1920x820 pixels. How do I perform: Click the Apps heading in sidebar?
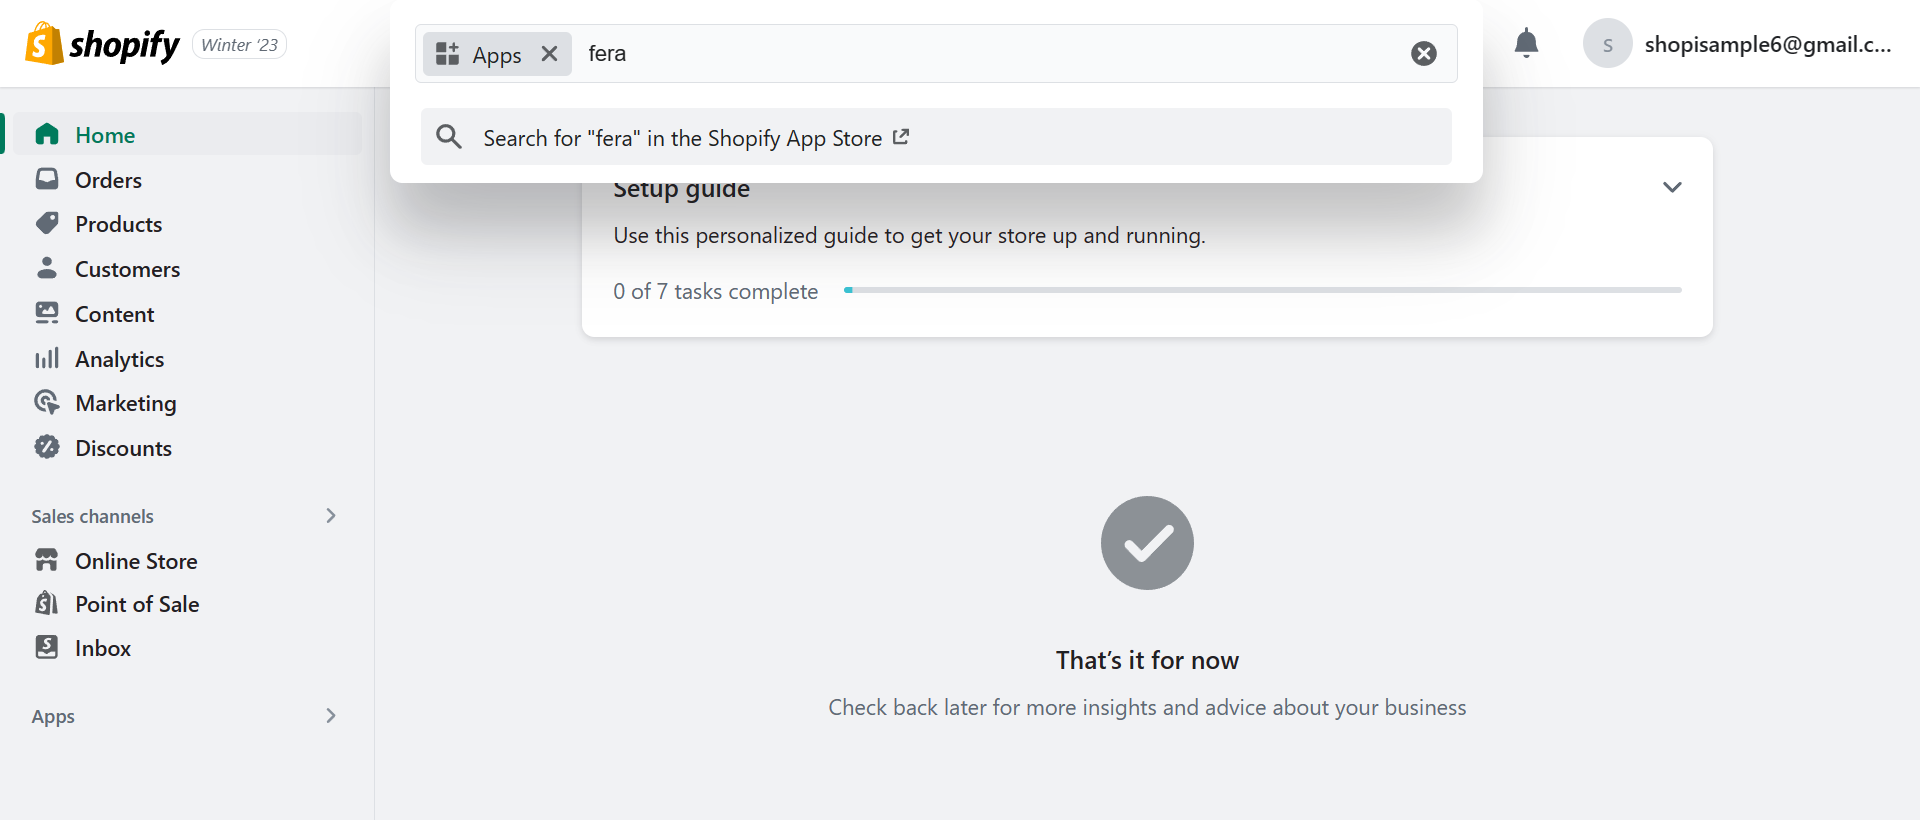pos(53,716)
